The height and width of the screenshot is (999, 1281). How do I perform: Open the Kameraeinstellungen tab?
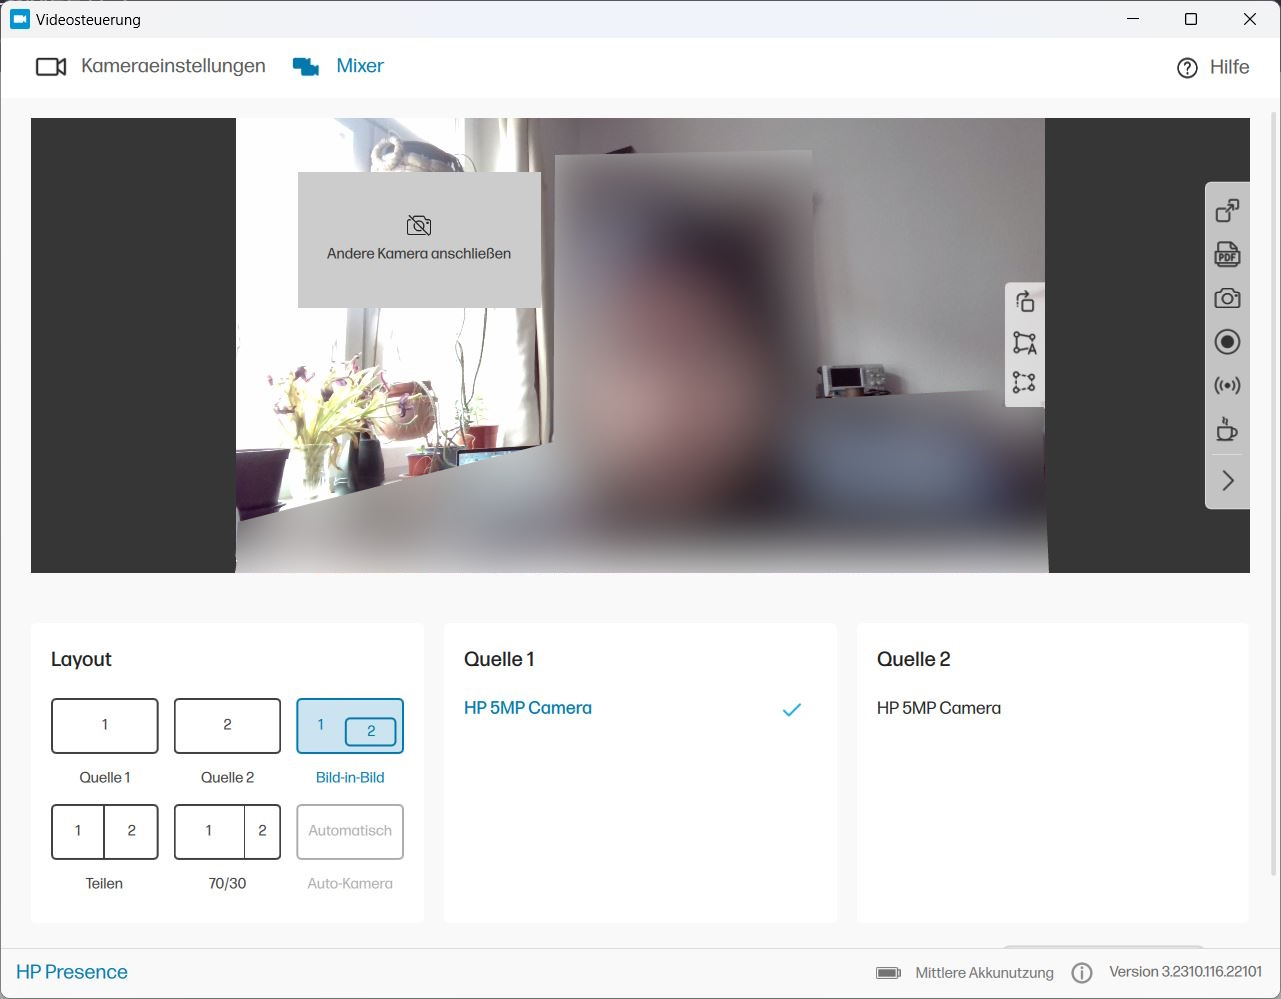150,66
